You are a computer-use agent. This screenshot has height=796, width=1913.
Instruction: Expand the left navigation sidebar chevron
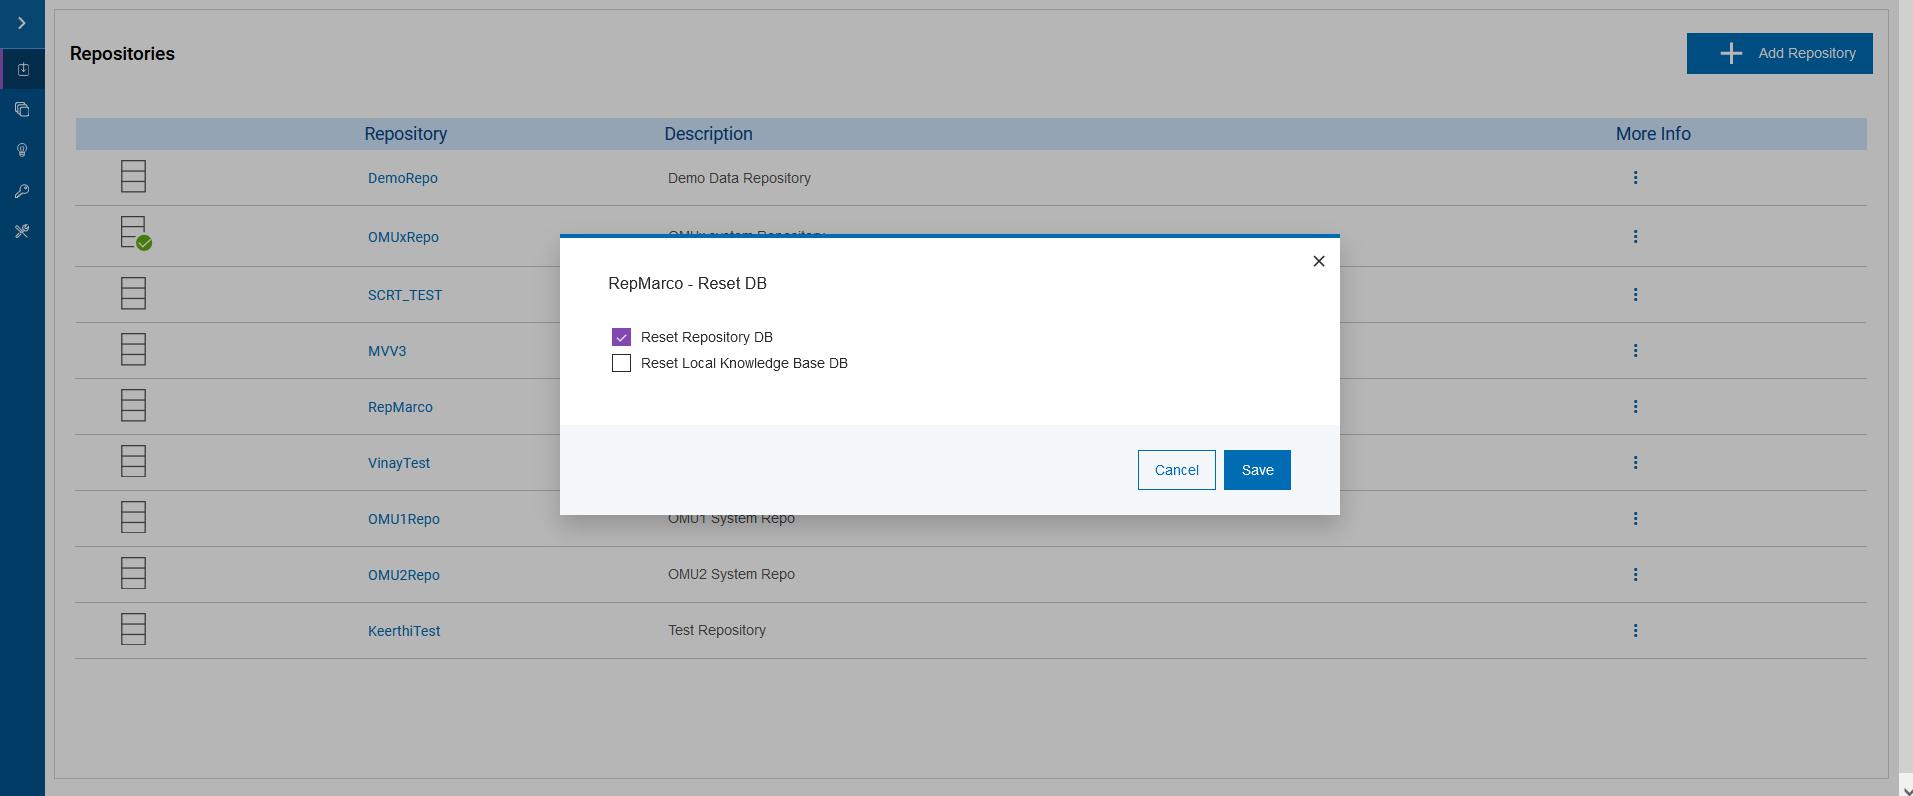(22, 23)
